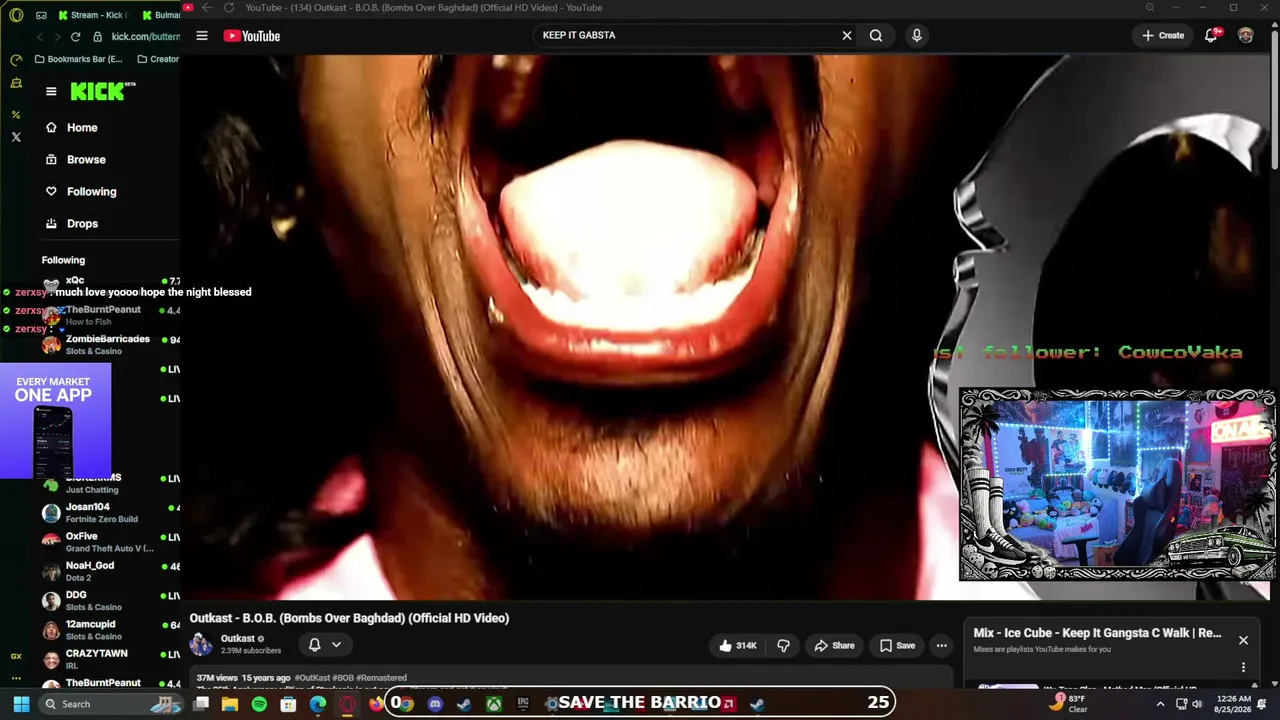Go back in the YouTube window

[207, 8]
